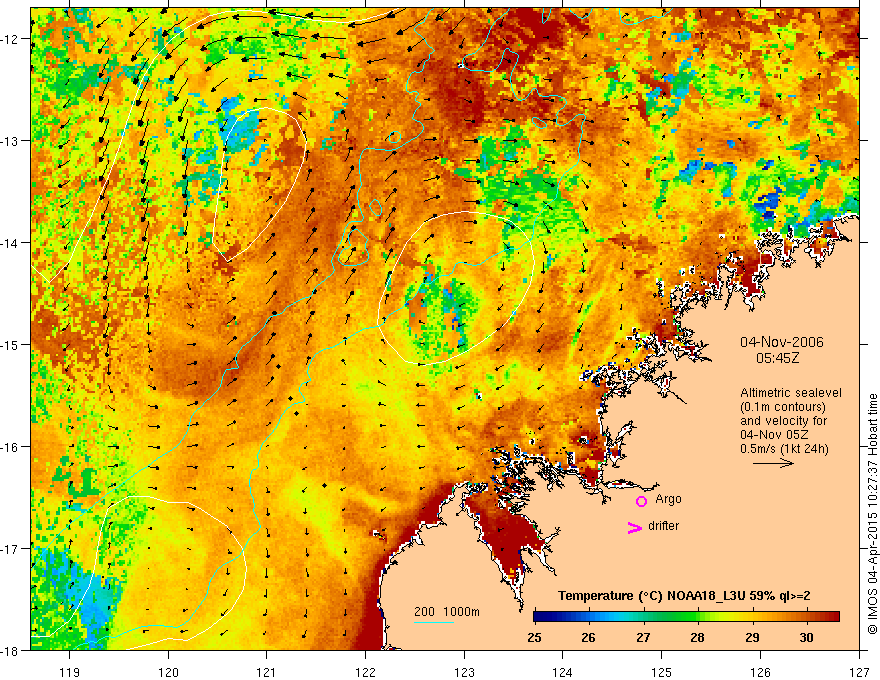
Task: Click the (0.1m contours) text
Action: [783, 407]
